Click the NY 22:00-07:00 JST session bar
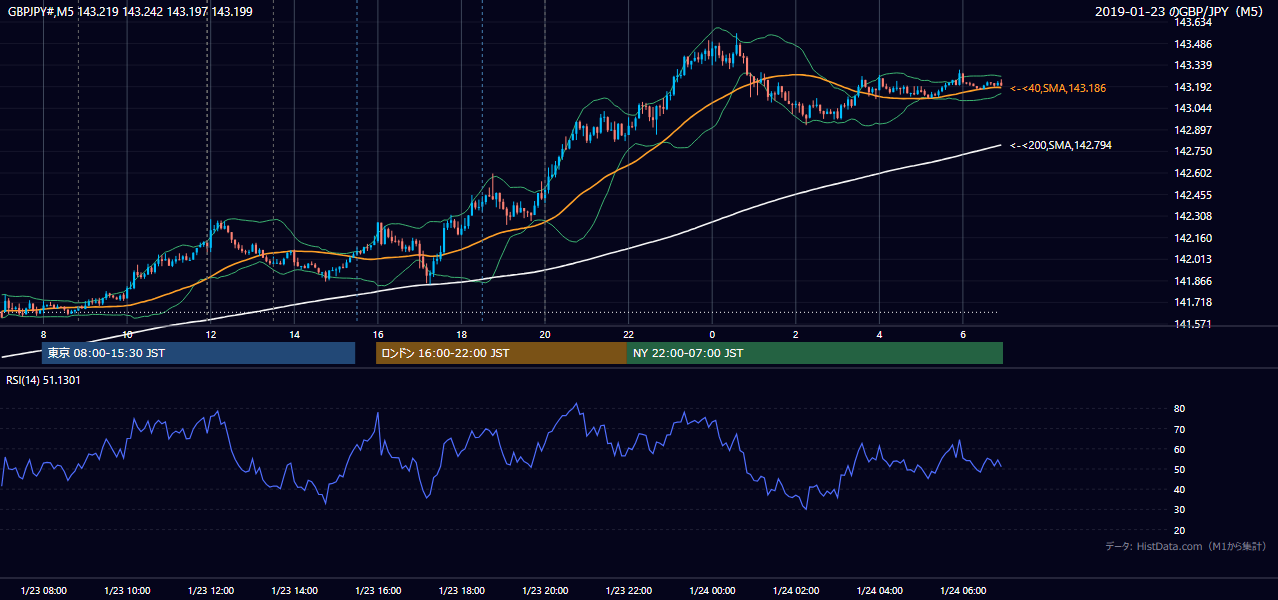The image size is (1278, 600). [x=815, y=353]
